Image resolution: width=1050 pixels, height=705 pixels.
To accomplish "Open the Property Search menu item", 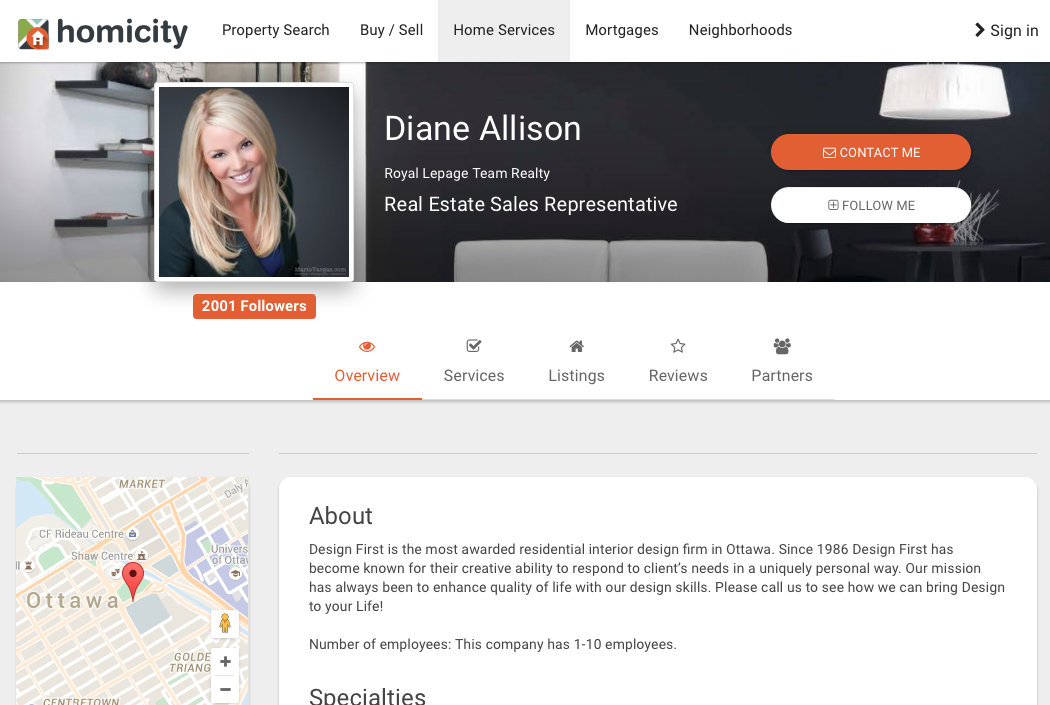I will 275,30.
